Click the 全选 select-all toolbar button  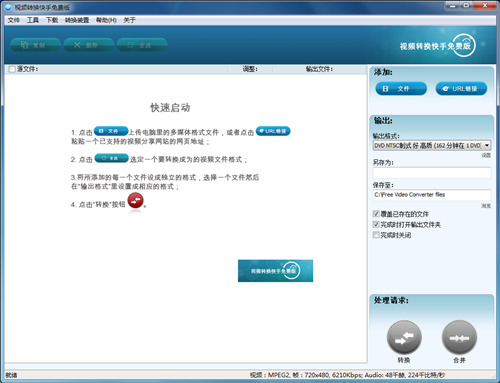[x=142, y=45]
